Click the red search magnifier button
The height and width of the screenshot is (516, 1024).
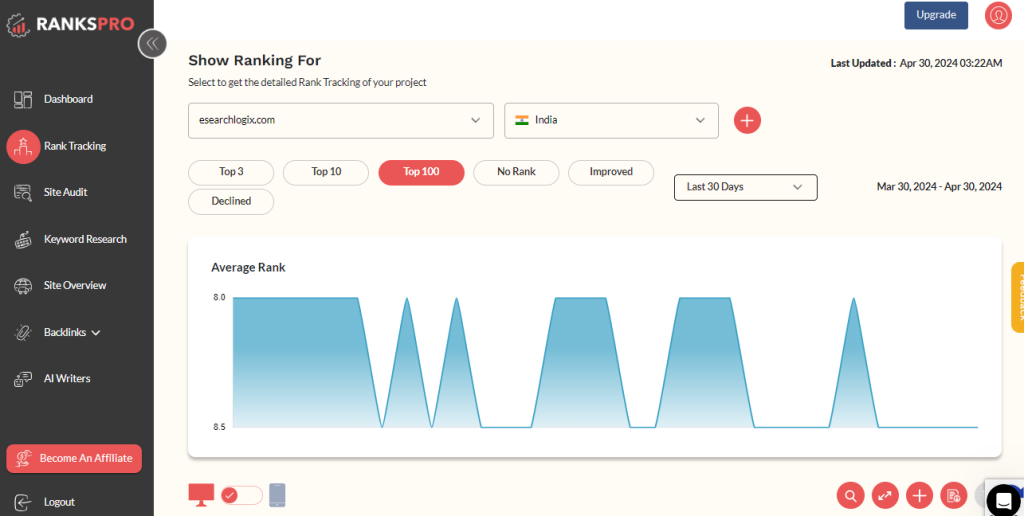pyautogui.click(x=850, y=496)
